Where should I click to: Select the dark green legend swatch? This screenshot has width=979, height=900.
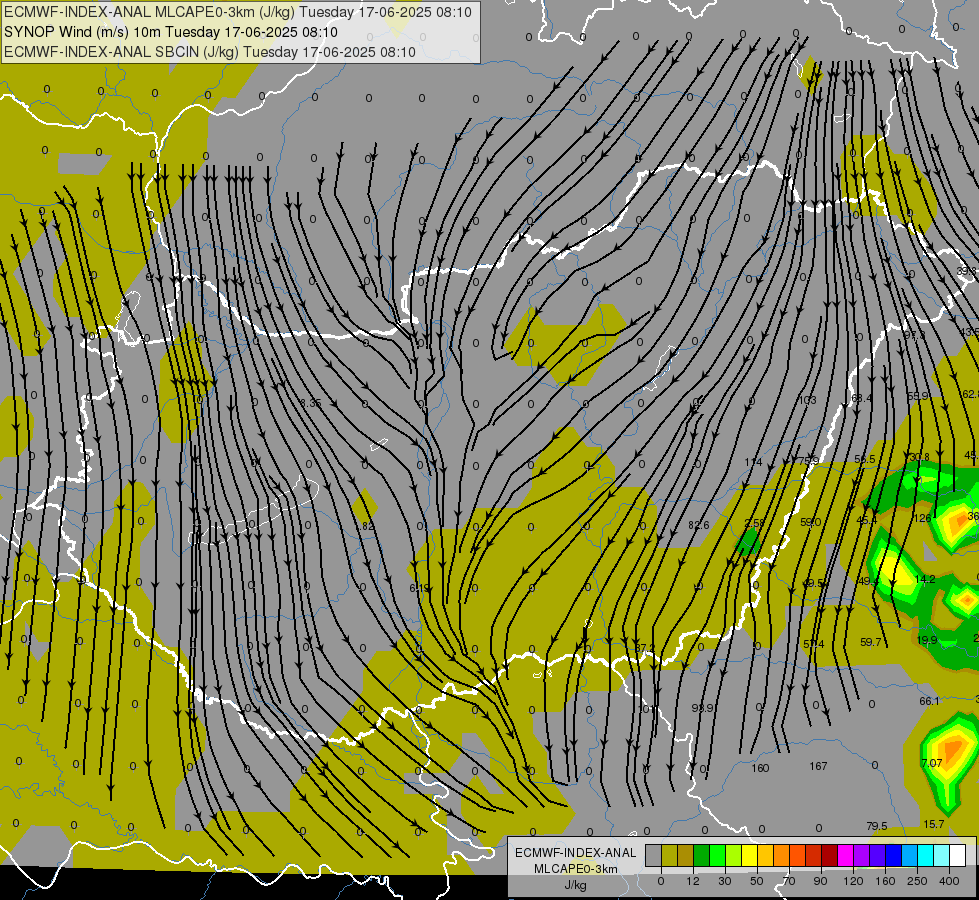click(702, 855)
